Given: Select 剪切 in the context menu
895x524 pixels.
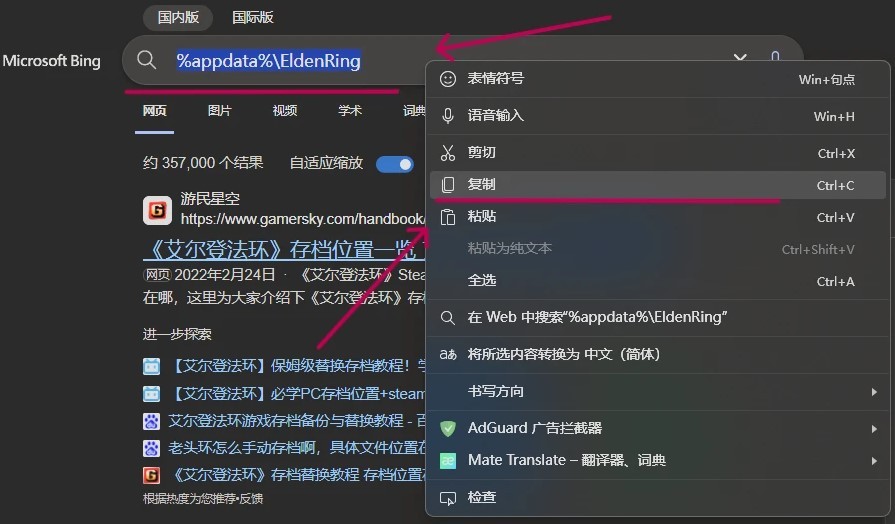Looking at the screenshot, I should pyautogui.click(x=657, y=153).
